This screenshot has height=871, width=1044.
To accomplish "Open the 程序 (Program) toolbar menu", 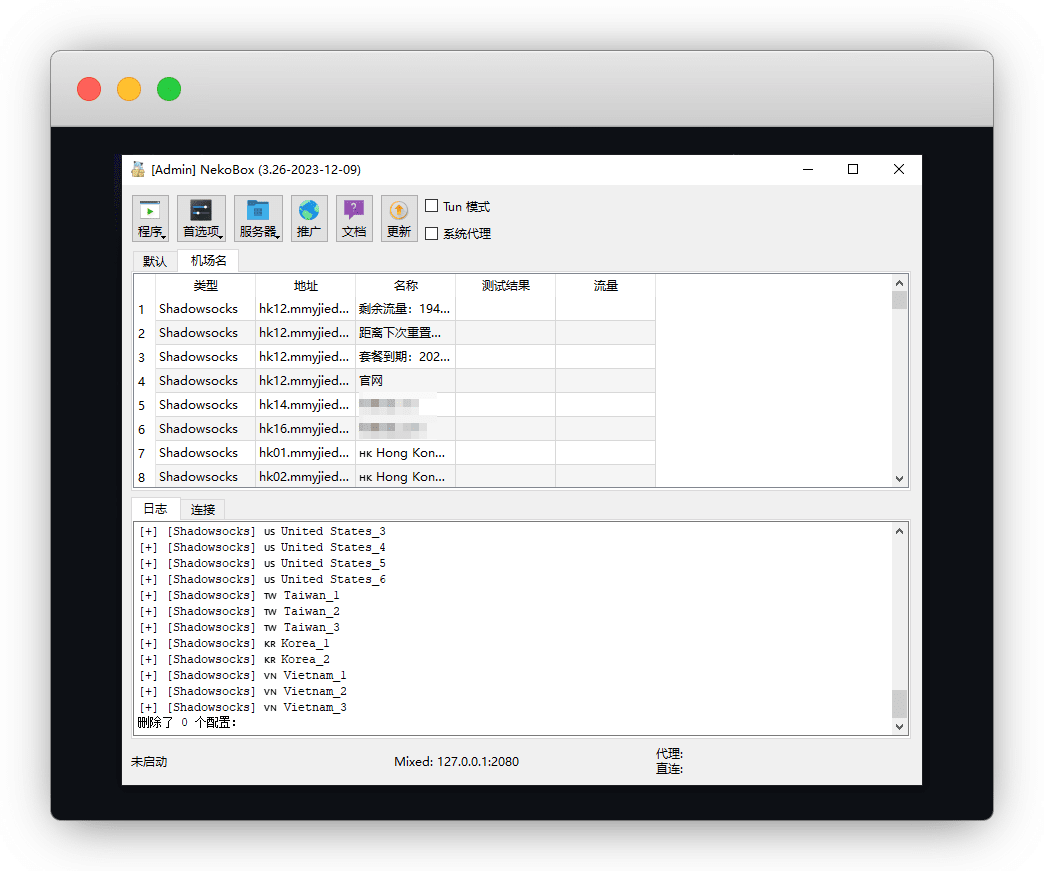I will coord(151,219).
